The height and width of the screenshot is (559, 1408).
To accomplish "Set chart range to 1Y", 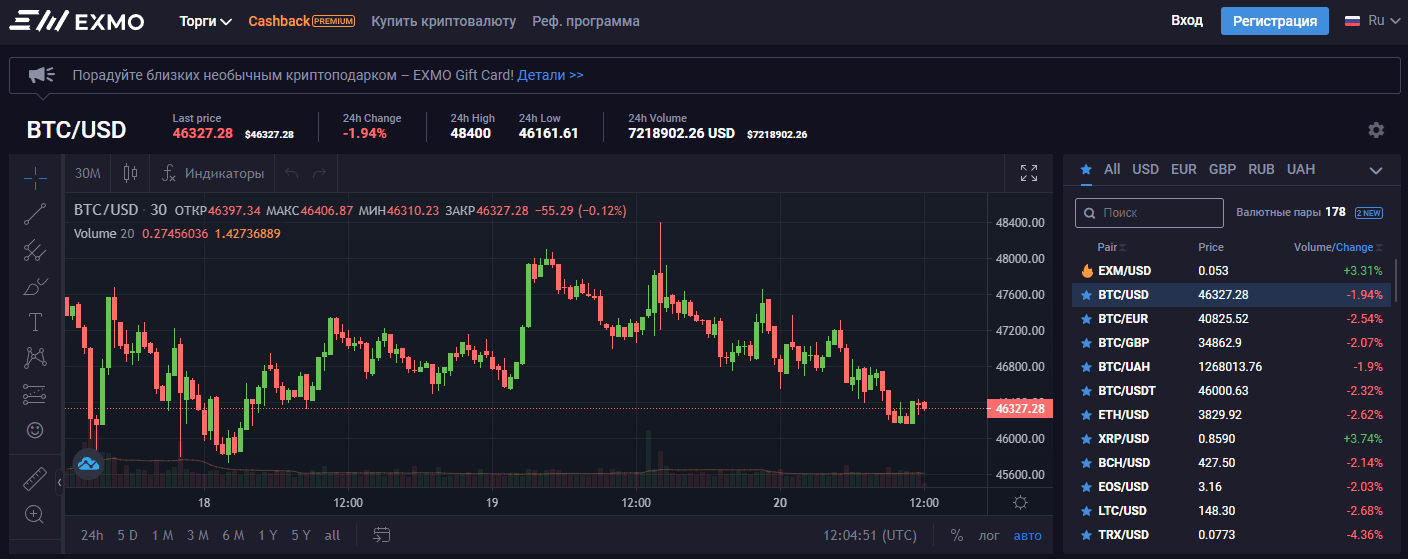I will coord(268,535).
